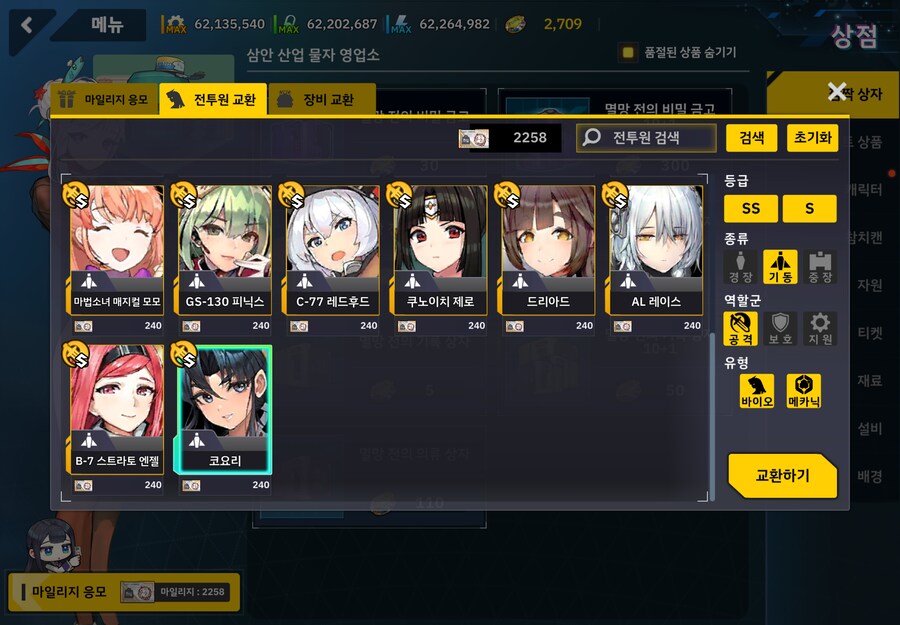Screen dimensions: 900x625
Task: Select the 보호 defender role shield icon
Action: click(x=780, y=329)
